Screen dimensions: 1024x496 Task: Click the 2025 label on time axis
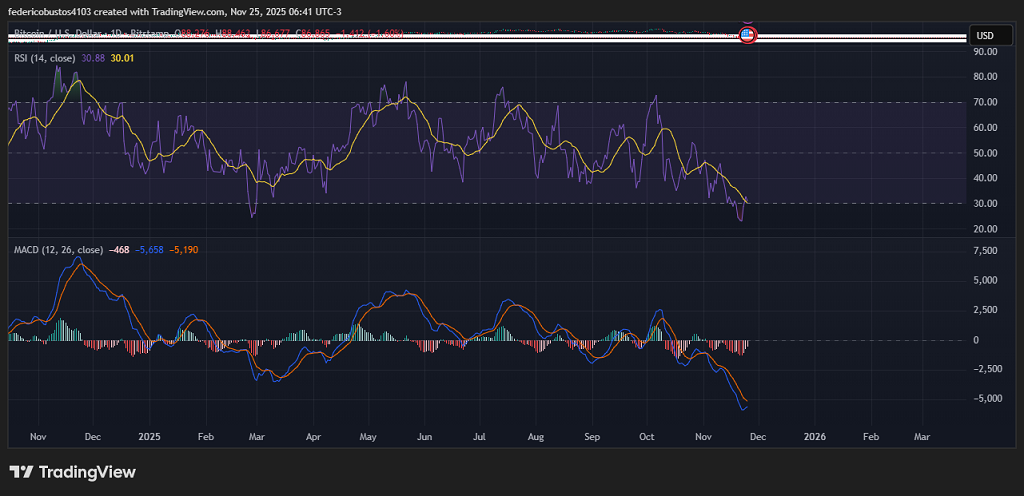[x=150, y=437]
